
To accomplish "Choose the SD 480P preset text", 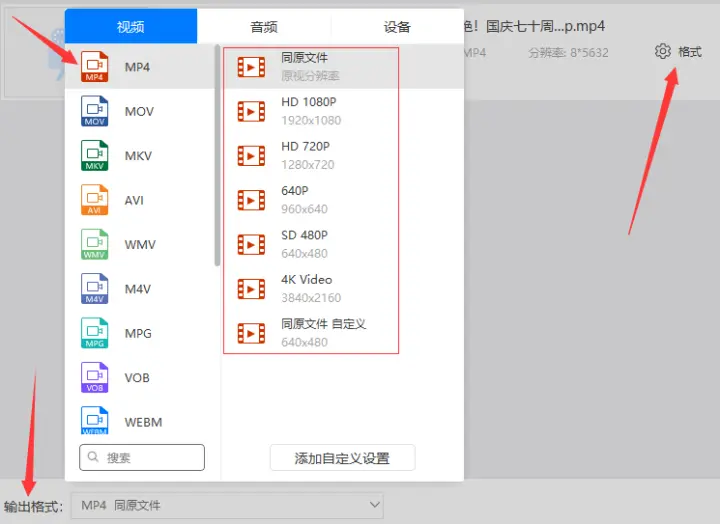I will 304,235.
